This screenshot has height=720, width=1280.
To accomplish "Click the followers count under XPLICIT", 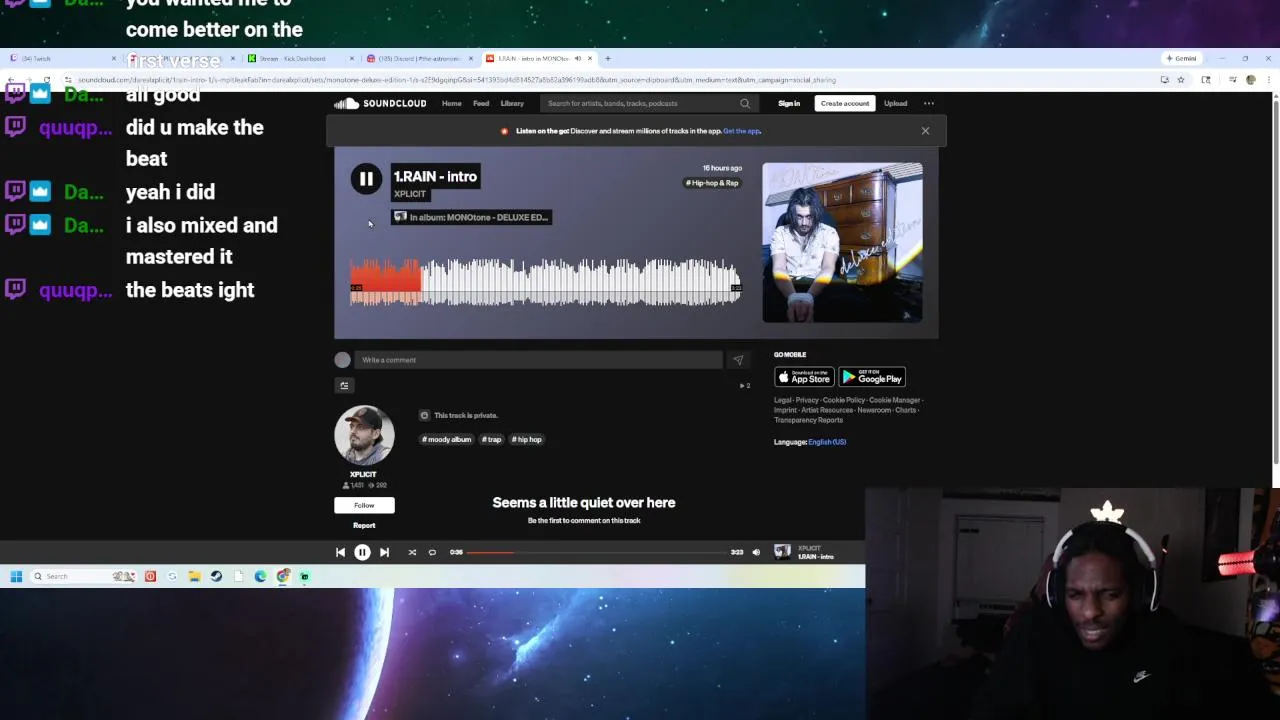I will click(354, 486).
